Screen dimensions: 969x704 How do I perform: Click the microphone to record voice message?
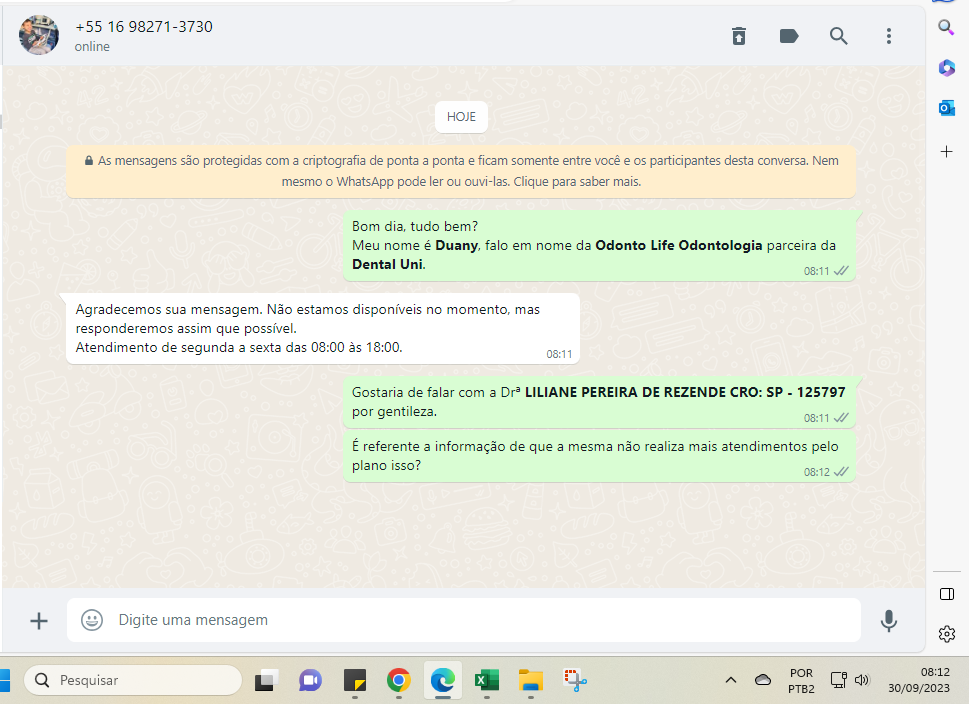pyautogui.click(x=888, y=621)
